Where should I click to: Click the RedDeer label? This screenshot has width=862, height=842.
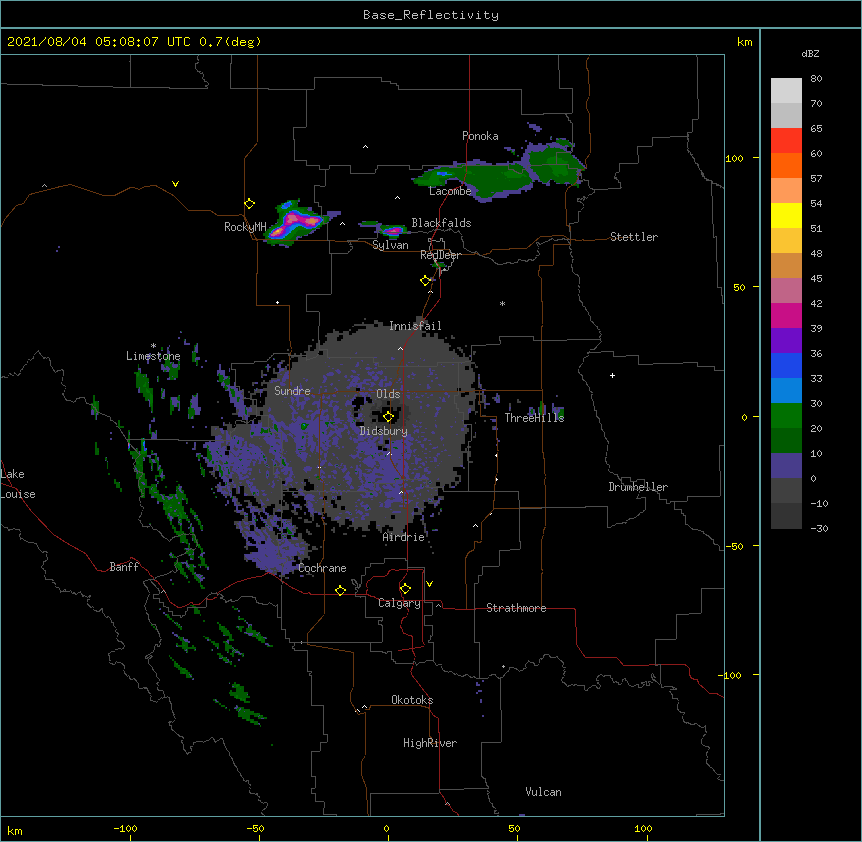(440, 255)
